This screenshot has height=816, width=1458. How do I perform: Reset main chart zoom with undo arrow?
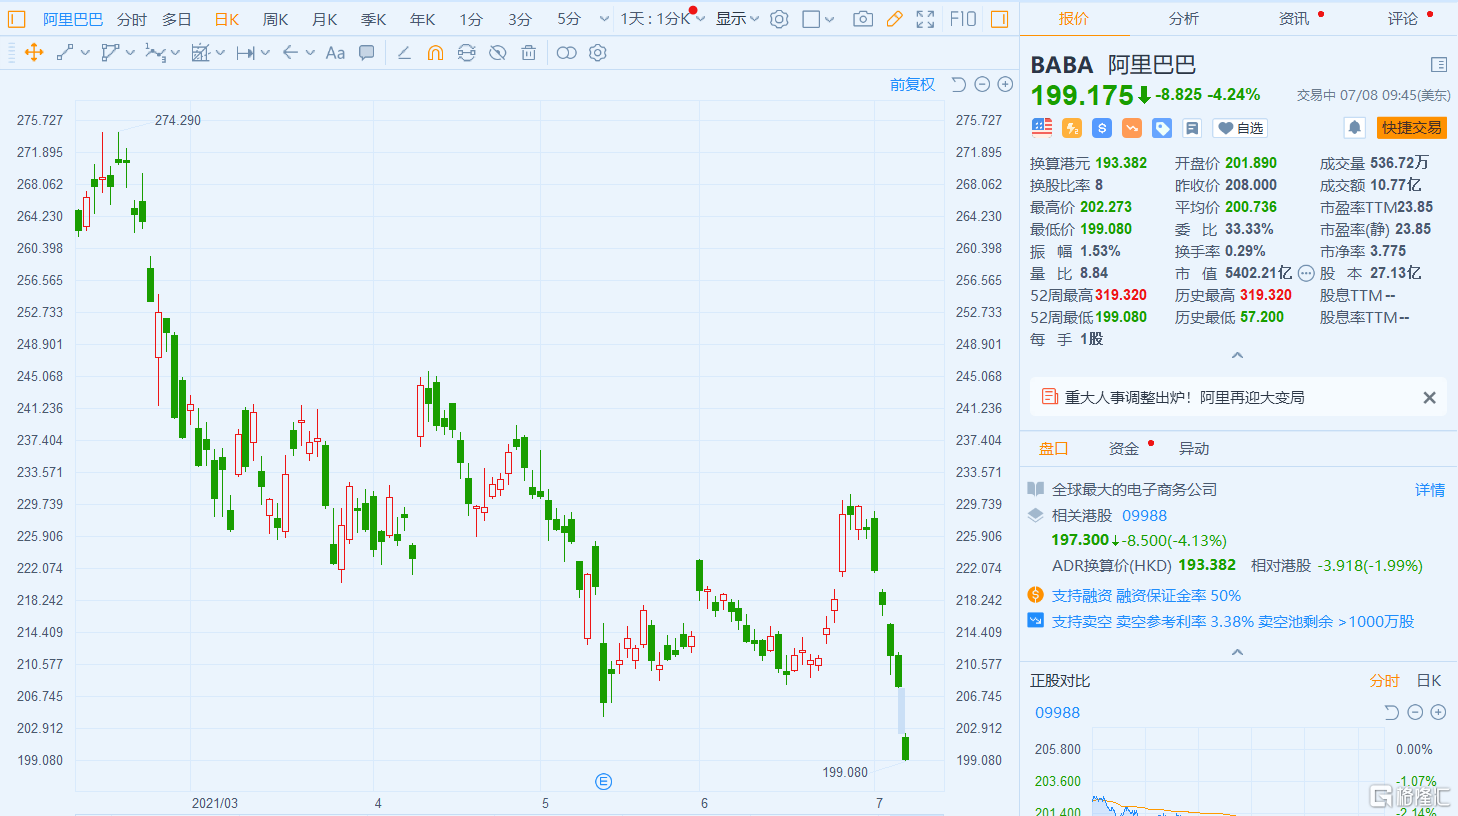[958, 85]
